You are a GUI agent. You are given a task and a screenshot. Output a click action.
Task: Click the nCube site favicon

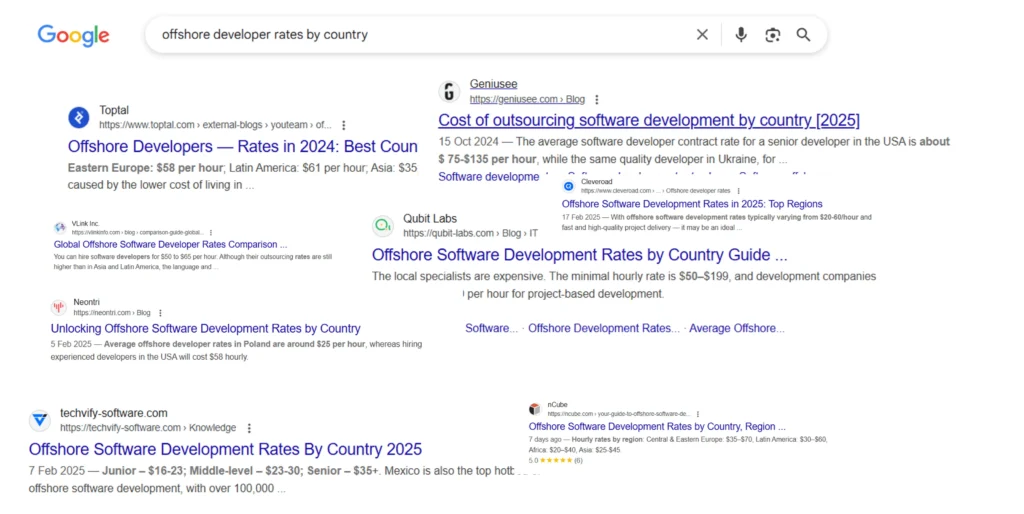535,409
